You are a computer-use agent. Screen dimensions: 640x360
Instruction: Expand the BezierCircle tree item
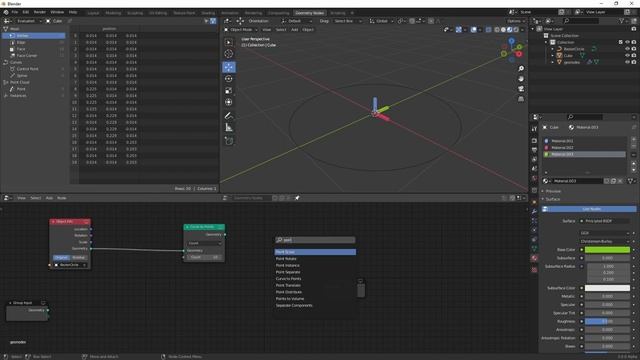coord(553,49)
